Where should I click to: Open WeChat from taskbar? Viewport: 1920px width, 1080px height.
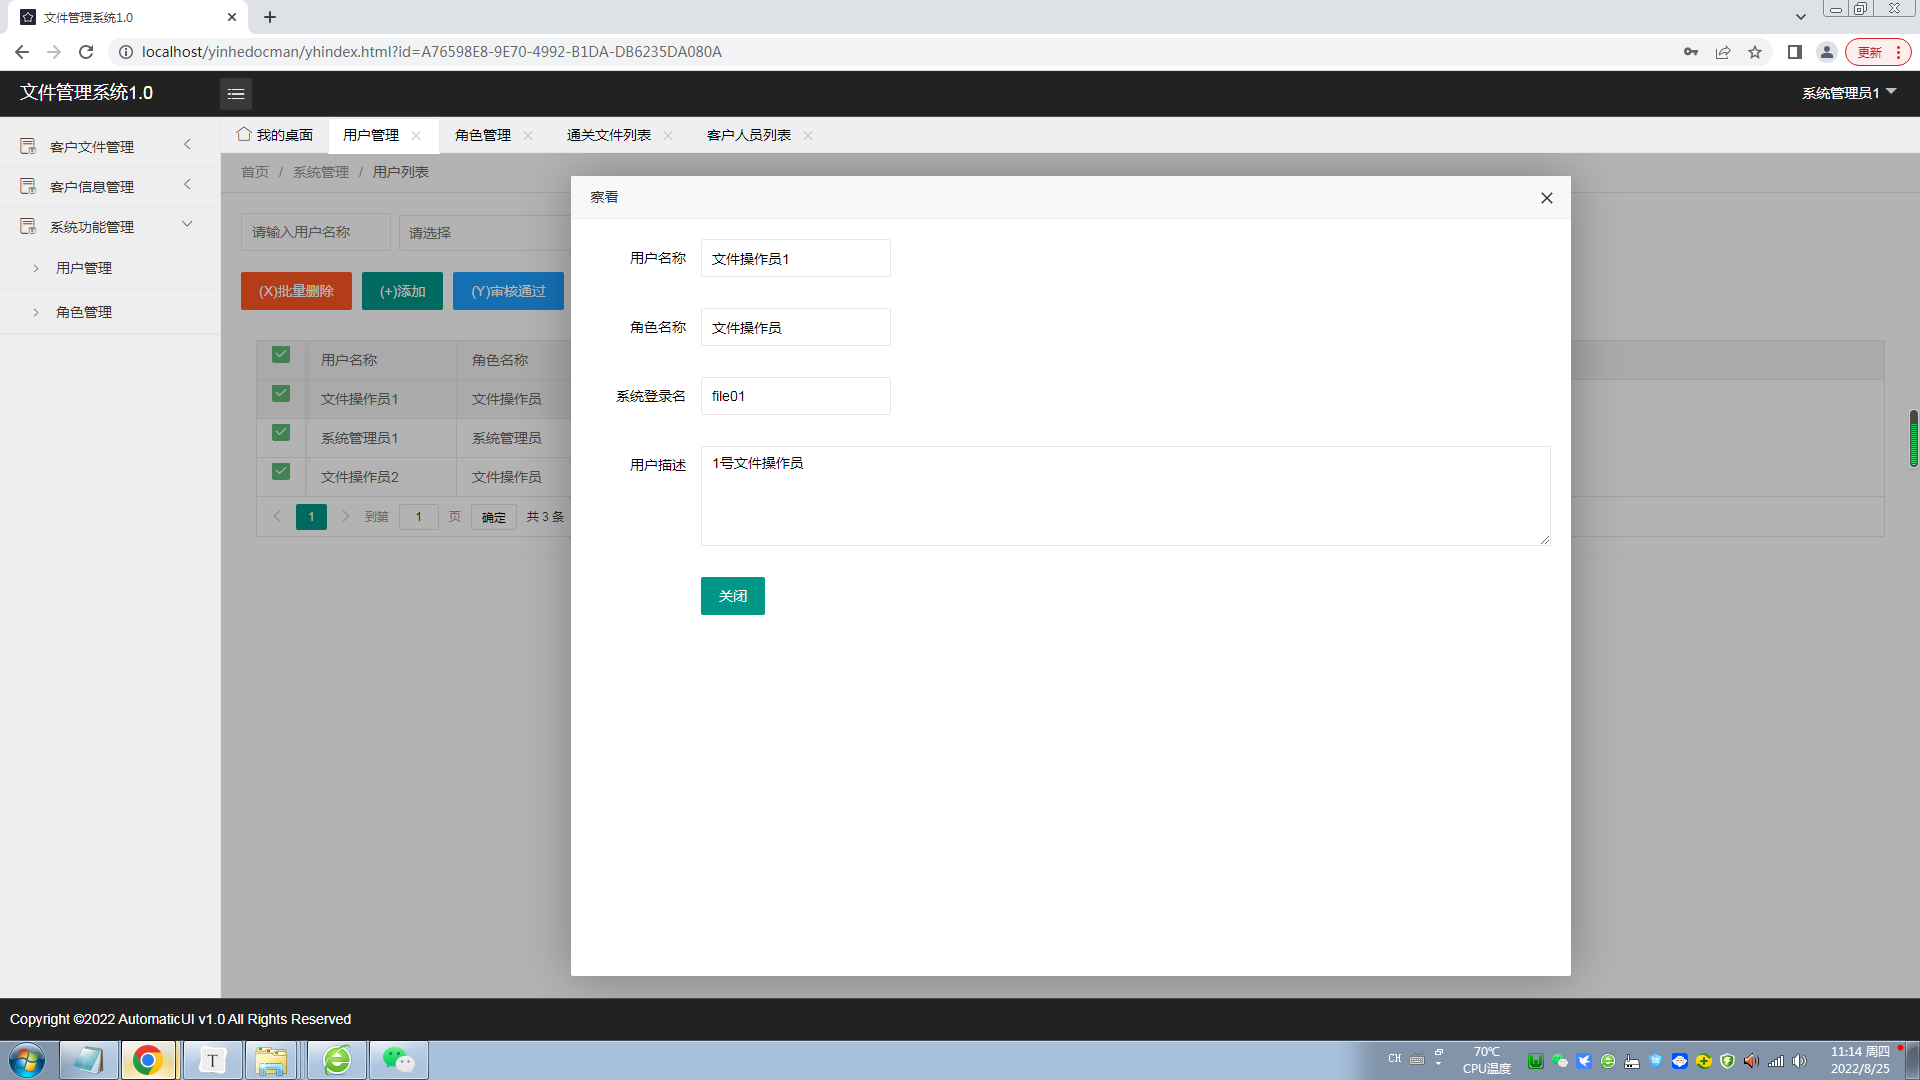click(399, 1060)
